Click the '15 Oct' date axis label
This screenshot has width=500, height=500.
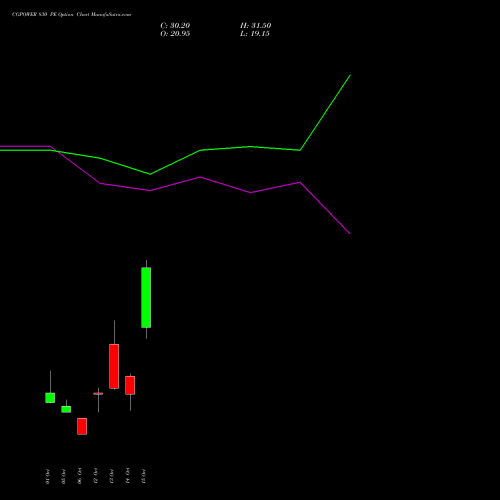point(143,476)
